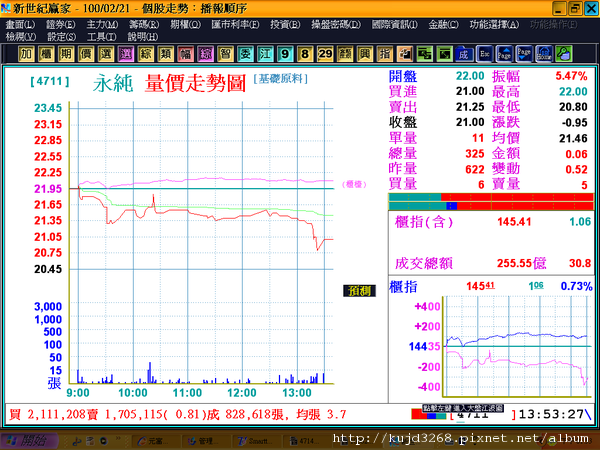Image resolution: width=600 pixels, height=450 pixels.
Task: Click the 額 toolbar button
Action: (345, 54)
